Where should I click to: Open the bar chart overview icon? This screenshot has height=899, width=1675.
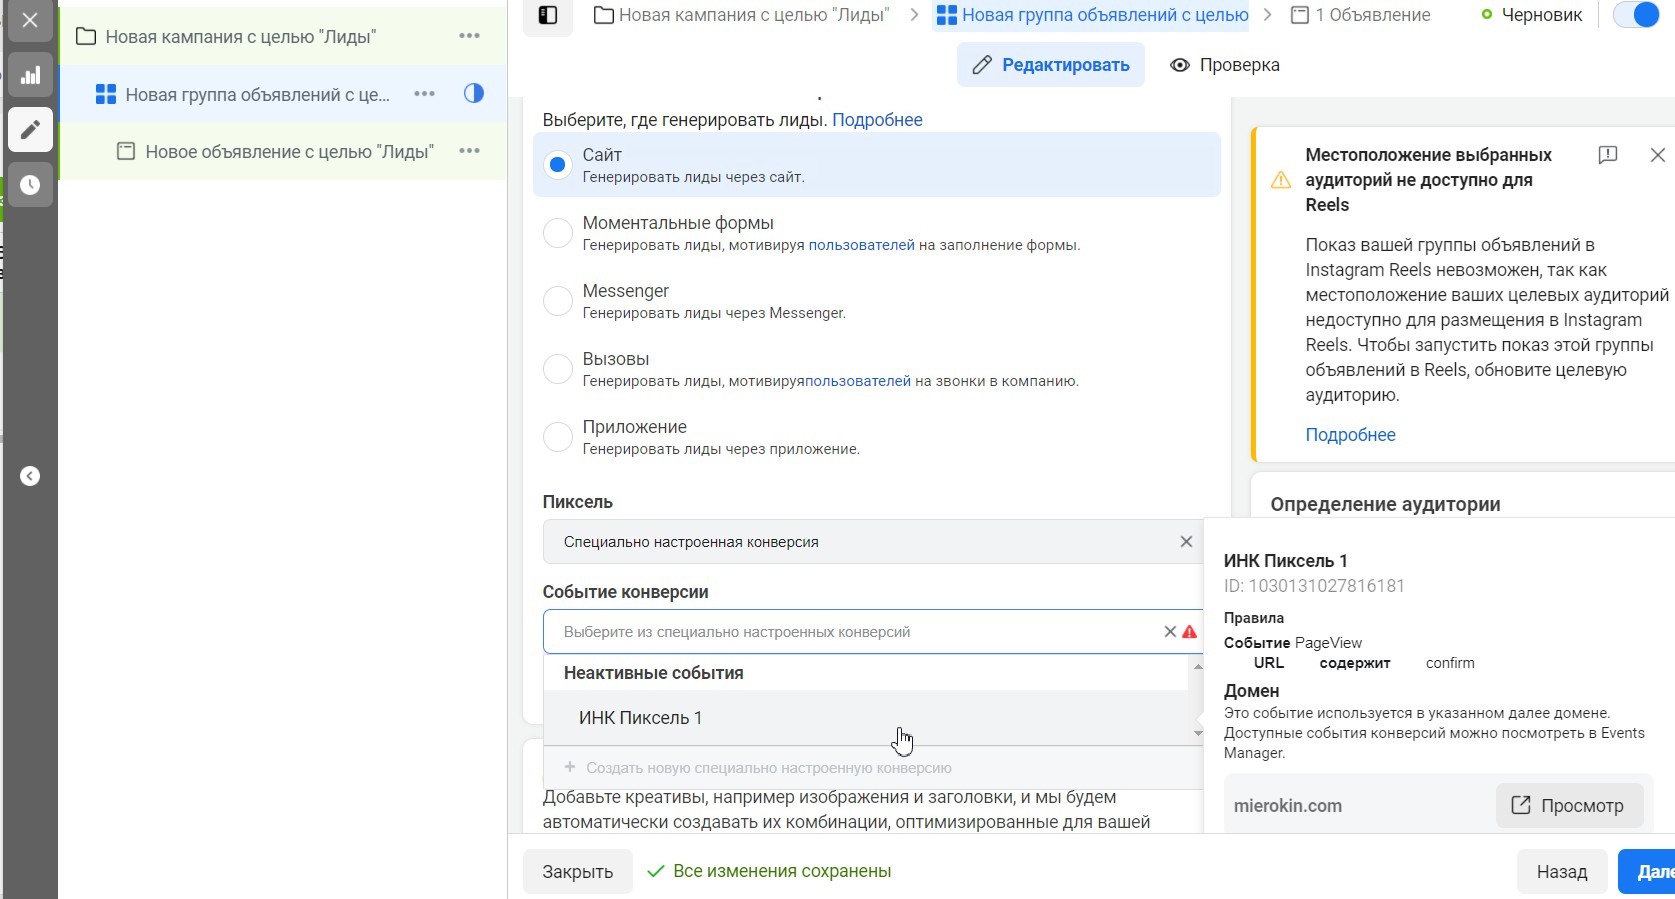pyautogui.click(x=30, y=75)
